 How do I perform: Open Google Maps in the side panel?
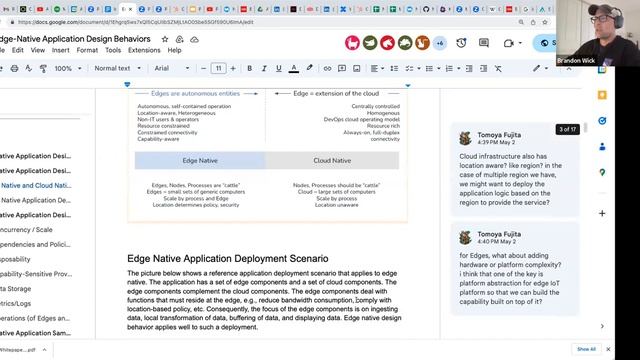coord(602,173)
